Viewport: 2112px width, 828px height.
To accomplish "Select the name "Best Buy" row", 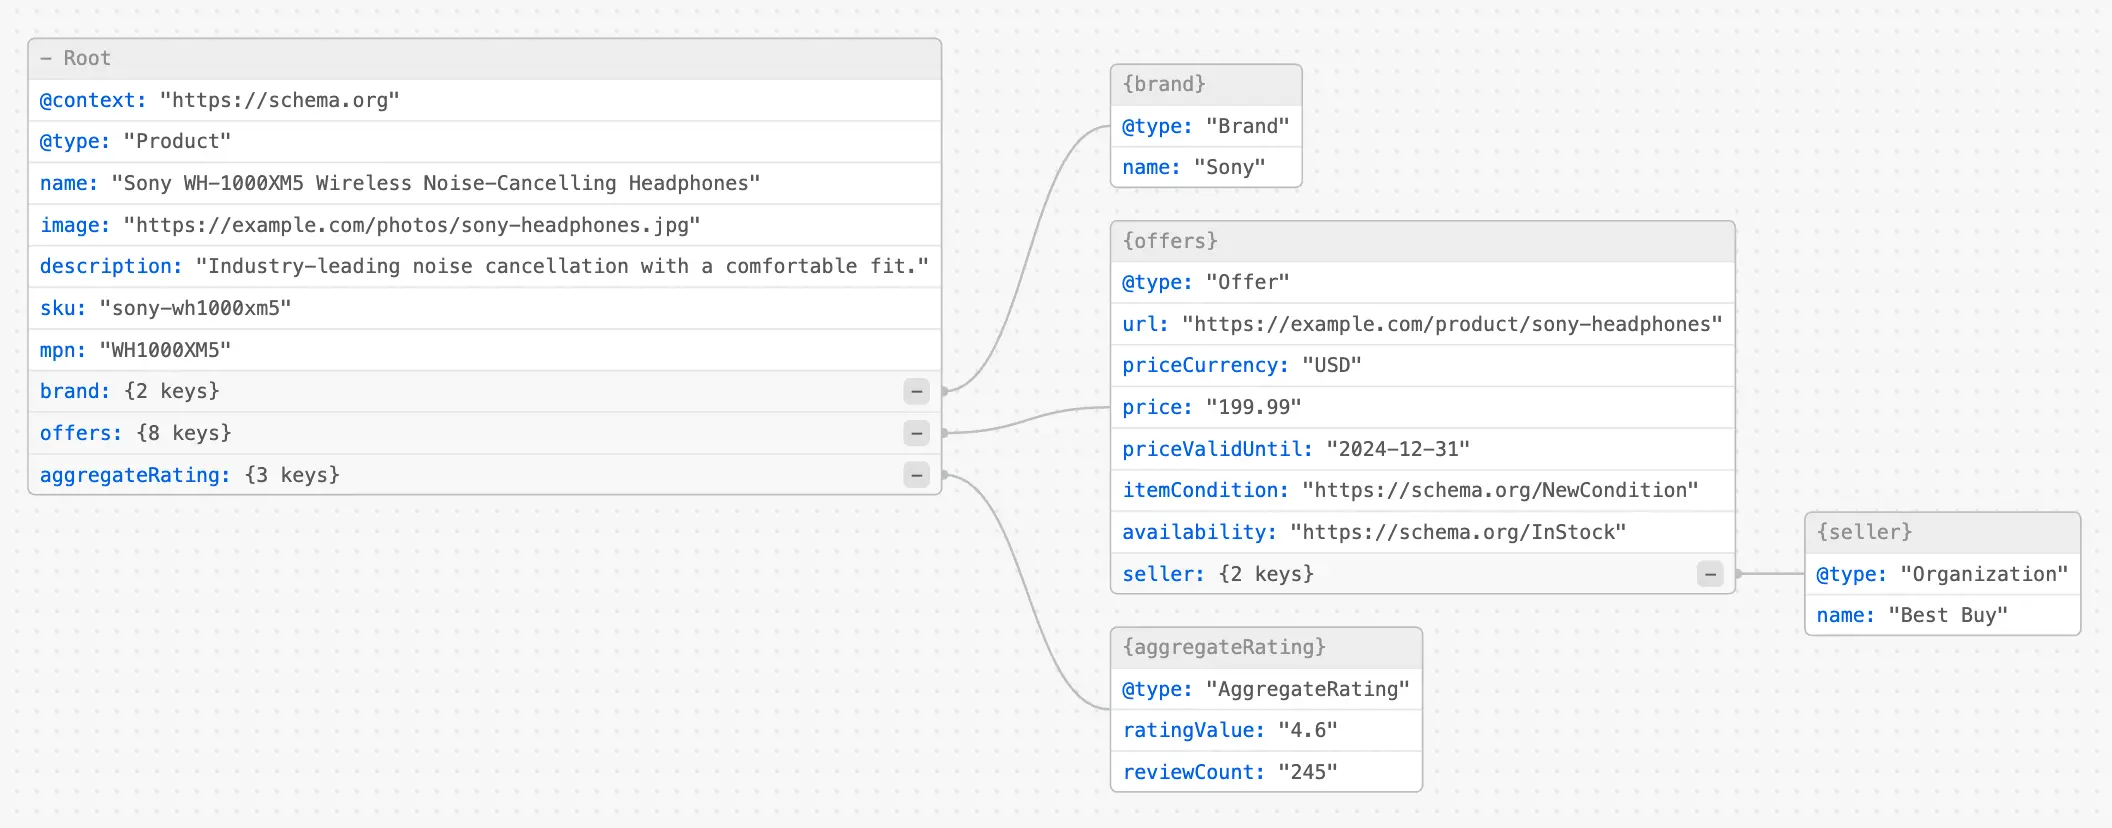I will [x=1943, y=615].
